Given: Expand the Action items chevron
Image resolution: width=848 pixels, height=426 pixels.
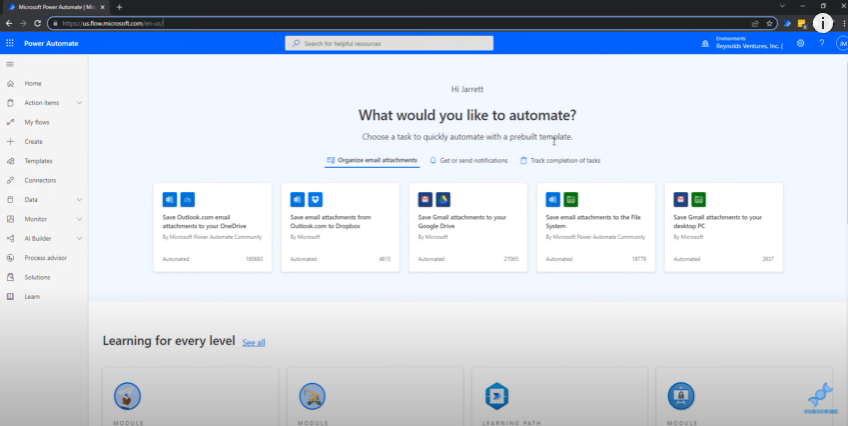Looking at the screenshot, I should coord(79,103).
